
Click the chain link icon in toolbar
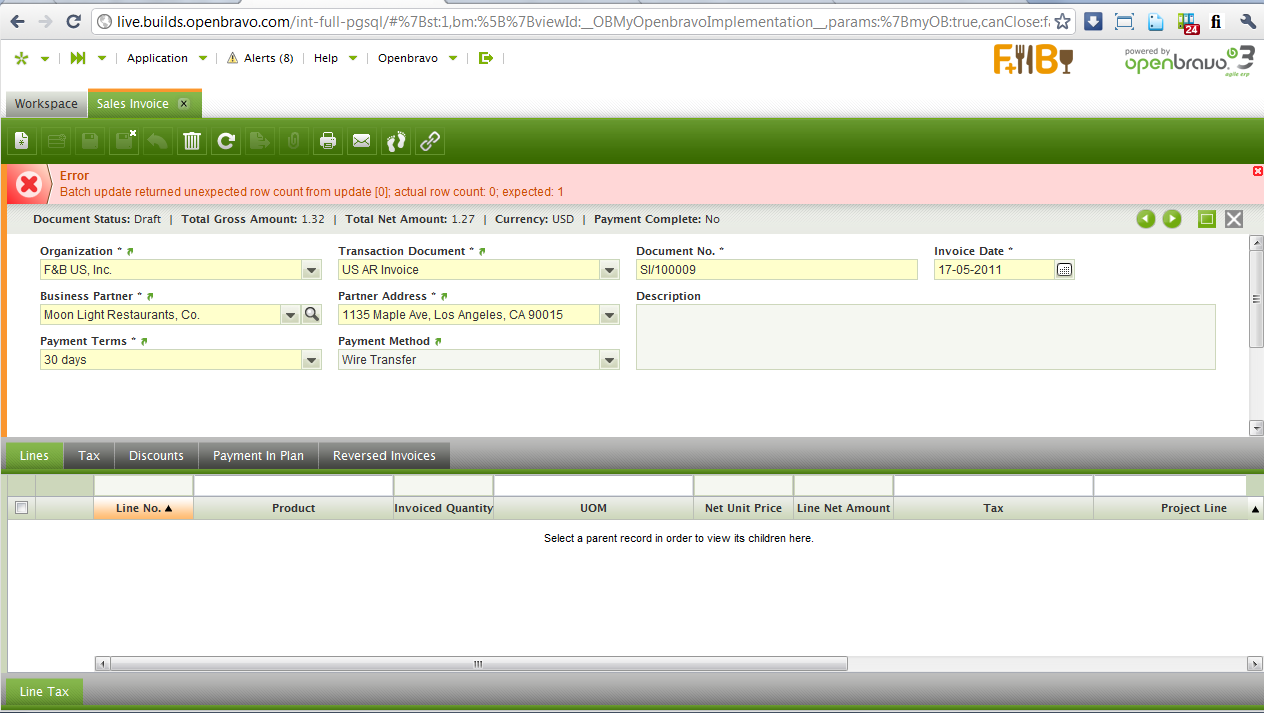430,142
